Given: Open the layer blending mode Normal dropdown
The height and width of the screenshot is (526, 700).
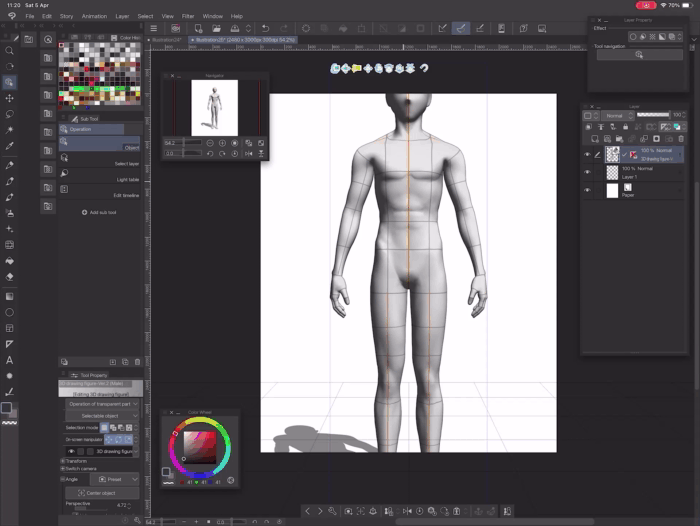Looking at the screenshot, I should pyautogui.click(x=615, y=116).
